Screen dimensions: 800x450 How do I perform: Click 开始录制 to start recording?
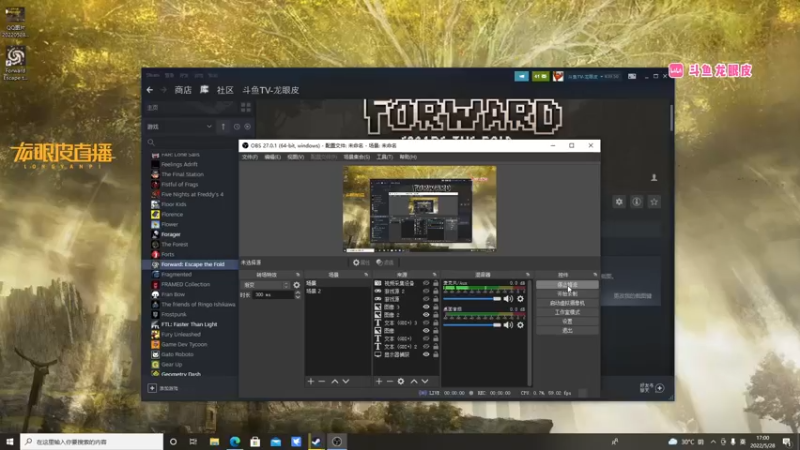click(567, 294)
